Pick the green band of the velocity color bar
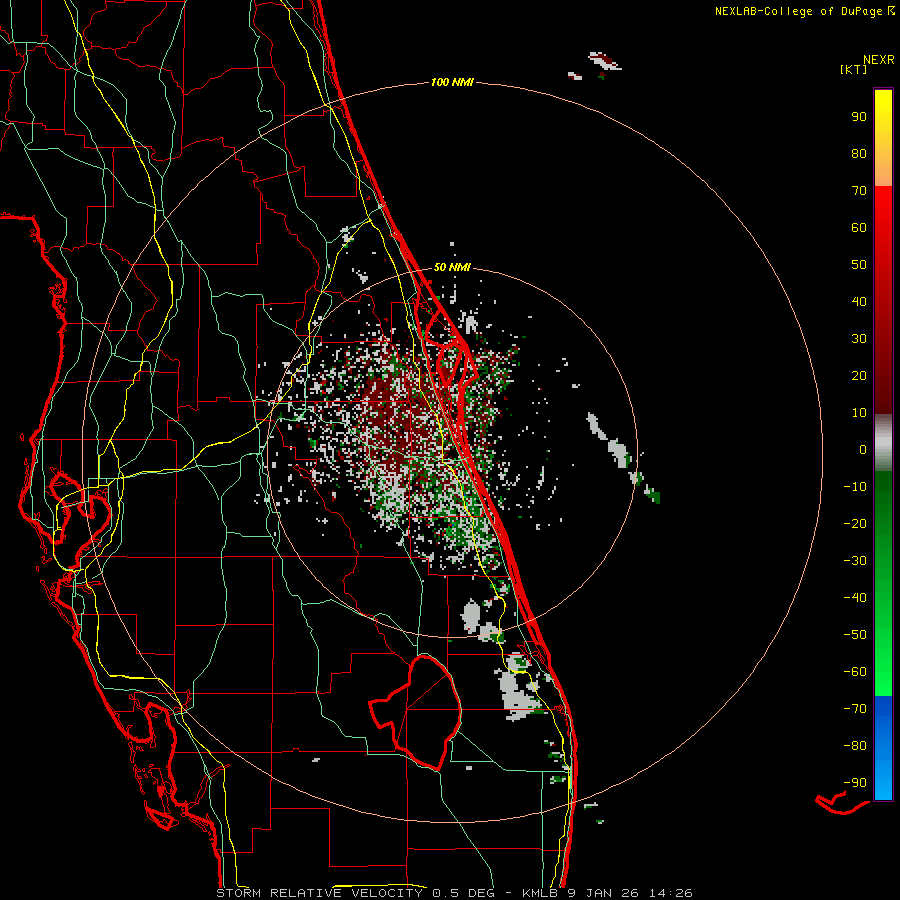 pos(883,583)
